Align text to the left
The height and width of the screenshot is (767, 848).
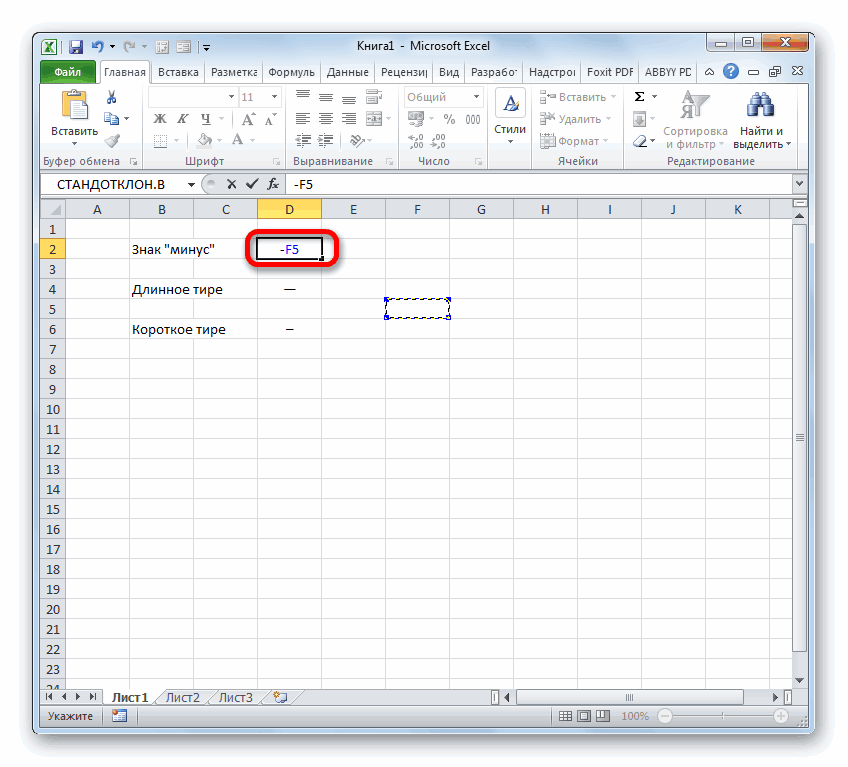click(303, 119)
